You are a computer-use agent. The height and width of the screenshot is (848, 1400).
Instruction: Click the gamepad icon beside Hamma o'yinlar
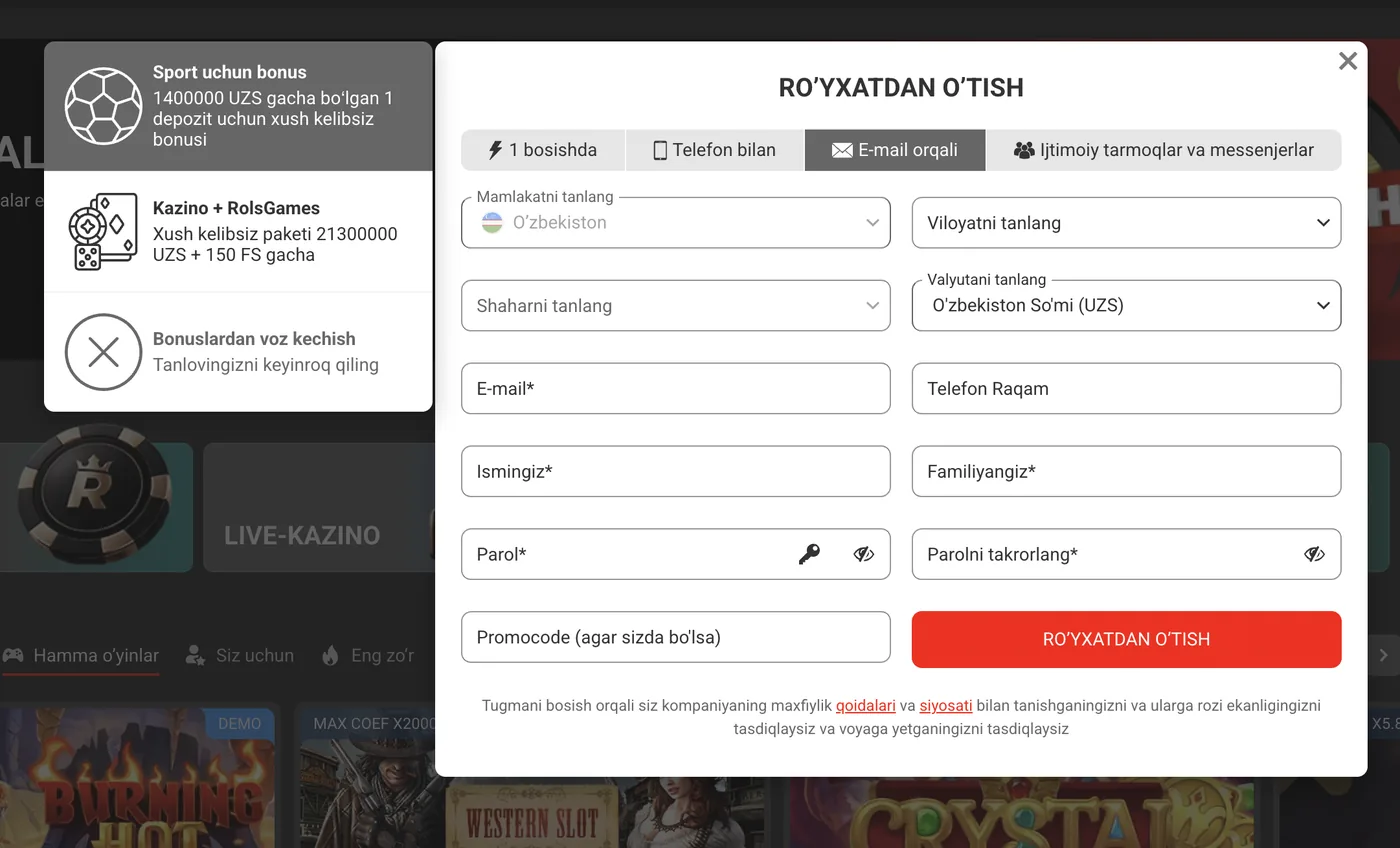click(13, 655)
